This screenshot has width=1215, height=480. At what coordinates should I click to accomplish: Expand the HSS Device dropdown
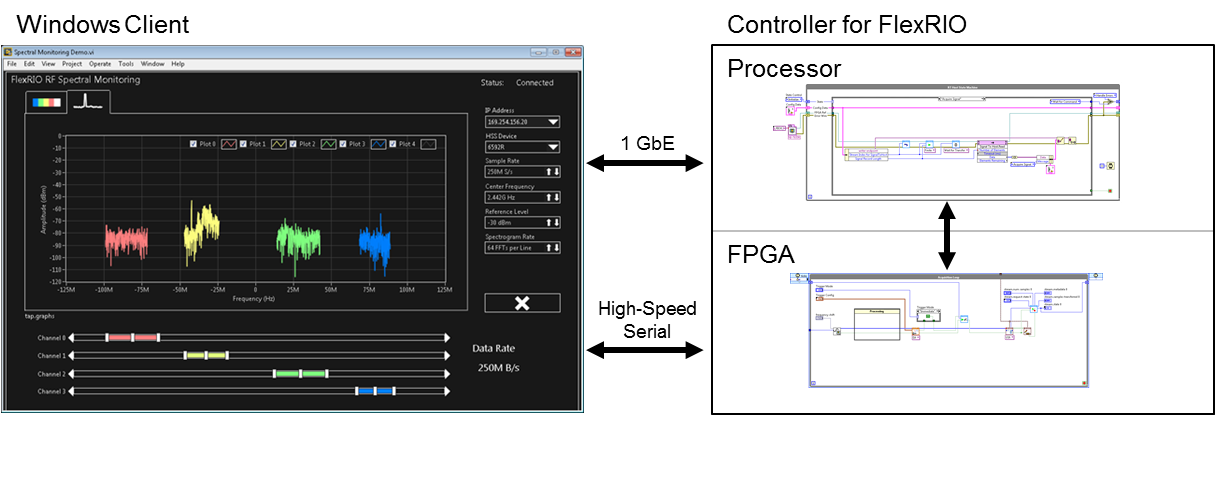tap(552, 147)
